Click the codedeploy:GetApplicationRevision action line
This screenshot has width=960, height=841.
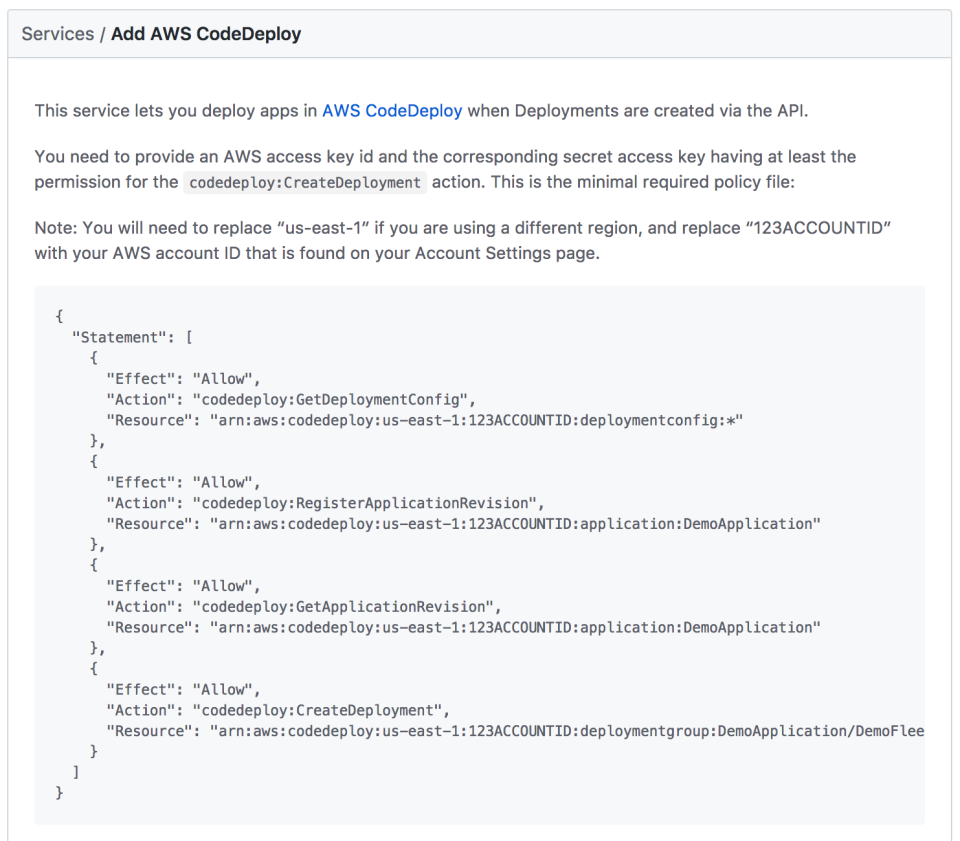pos(304,607)
